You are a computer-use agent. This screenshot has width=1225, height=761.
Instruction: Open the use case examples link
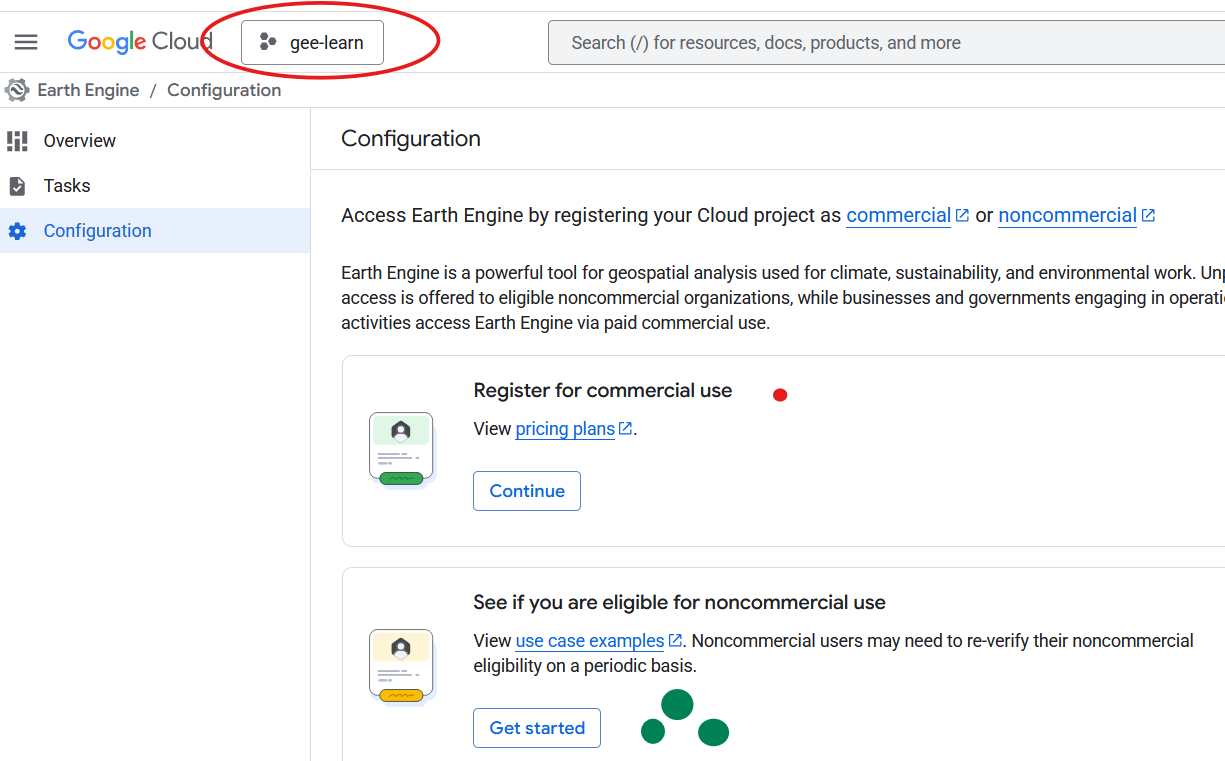pos(590,641)
